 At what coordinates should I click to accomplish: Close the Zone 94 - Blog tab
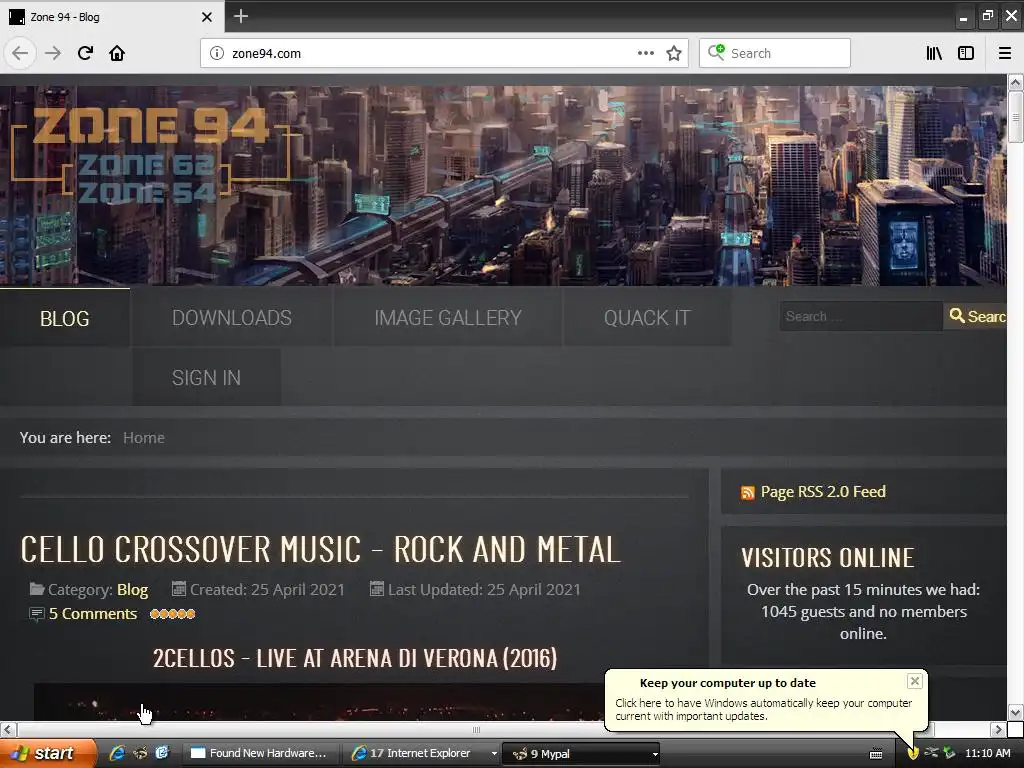coord(207,17)
